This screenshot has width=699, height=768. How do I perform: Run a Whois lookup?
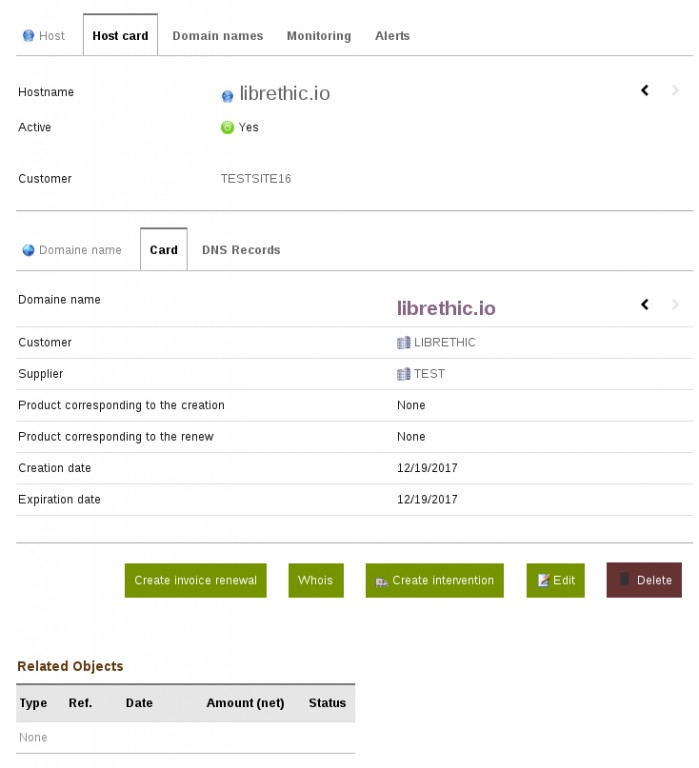pyautogui.click(x=315, y=580)
